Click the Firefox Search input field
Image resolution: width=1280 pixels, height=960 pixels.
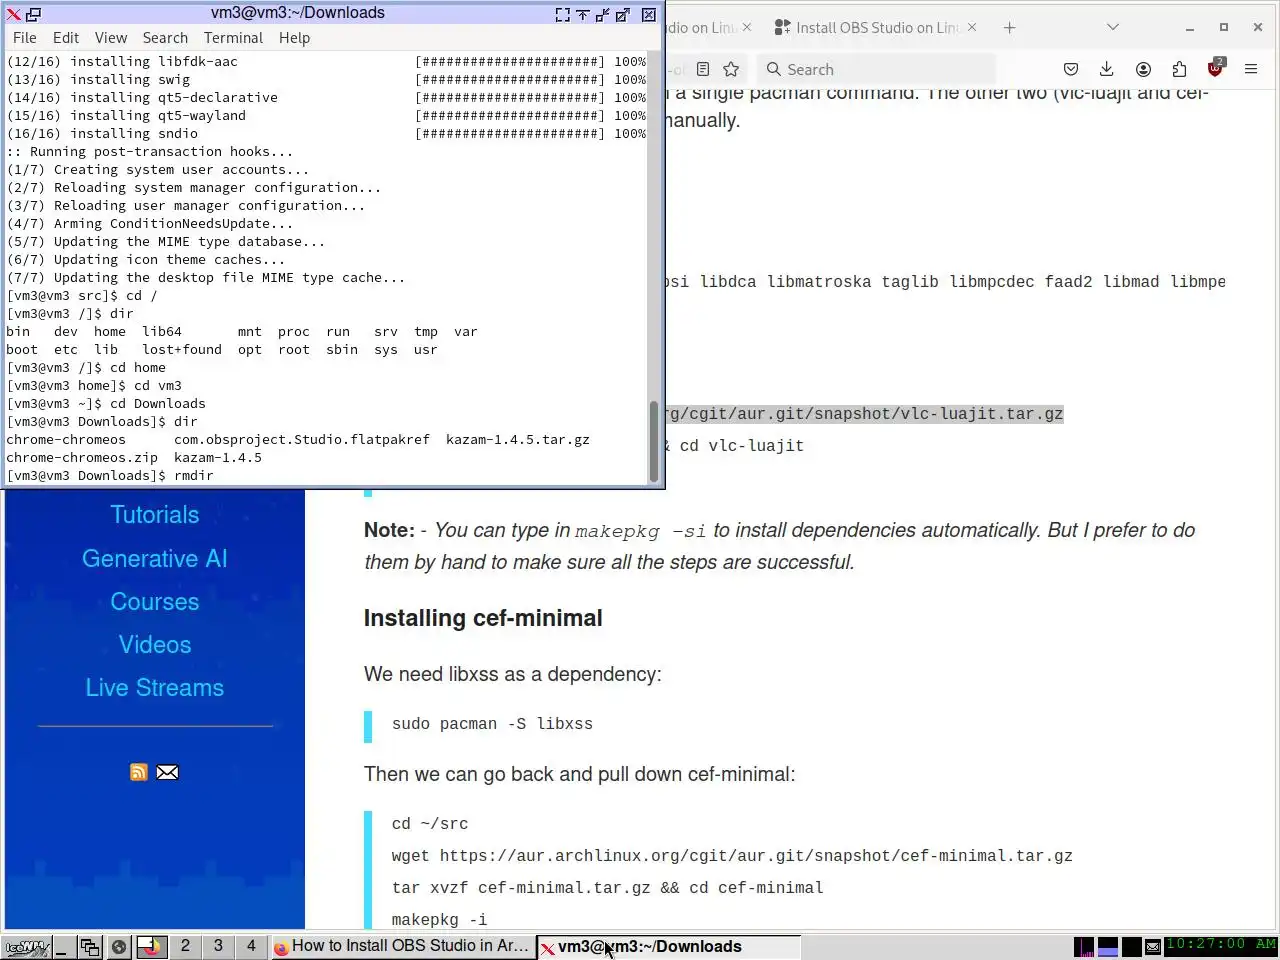coord(877,69)
